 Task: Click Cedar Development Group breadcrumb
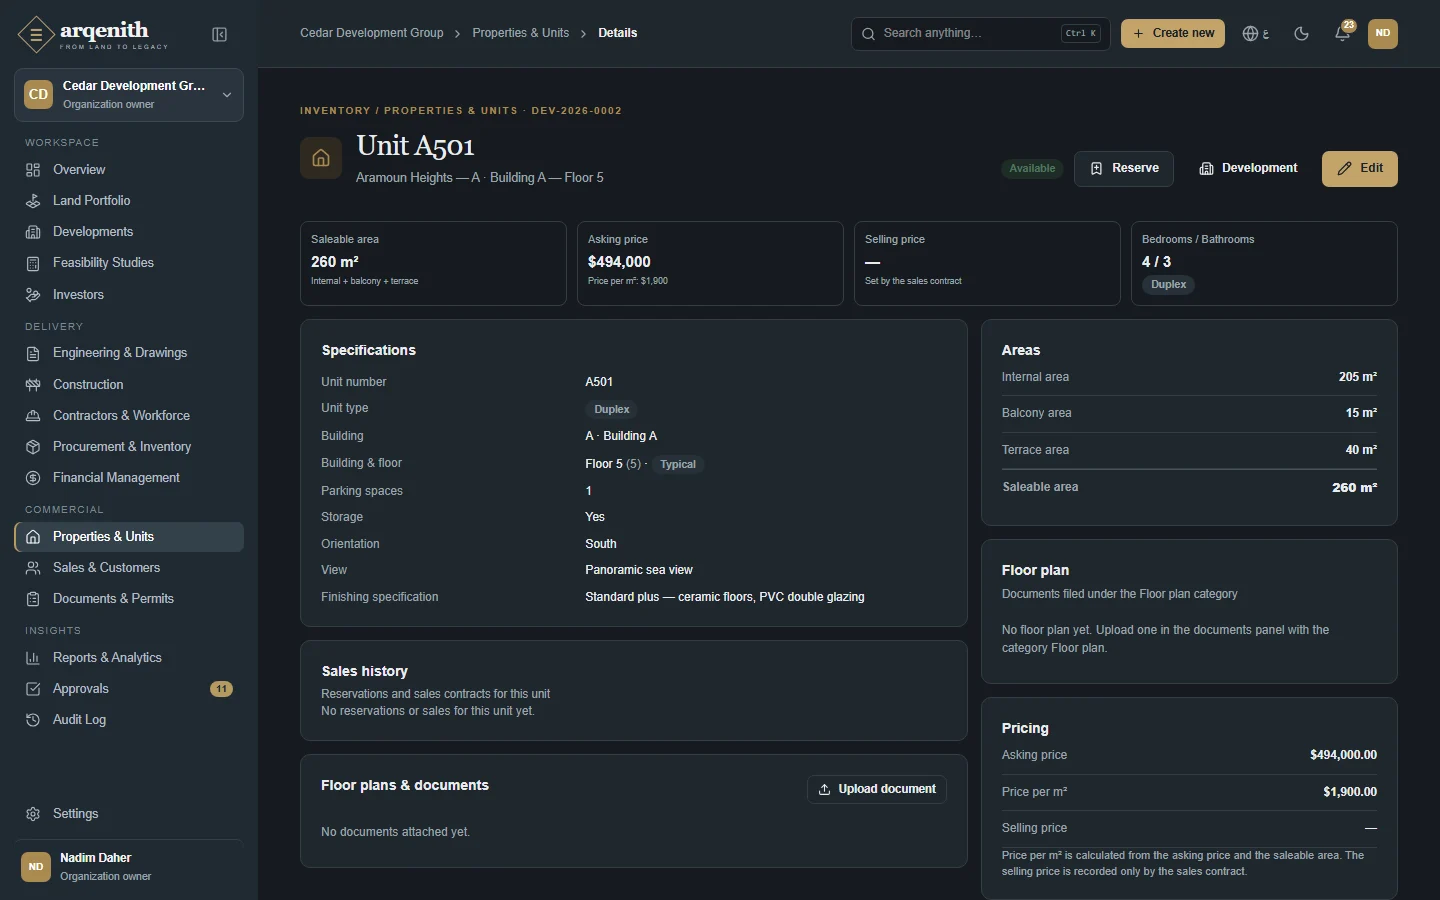pyautogui.click(x=372, y=33)
